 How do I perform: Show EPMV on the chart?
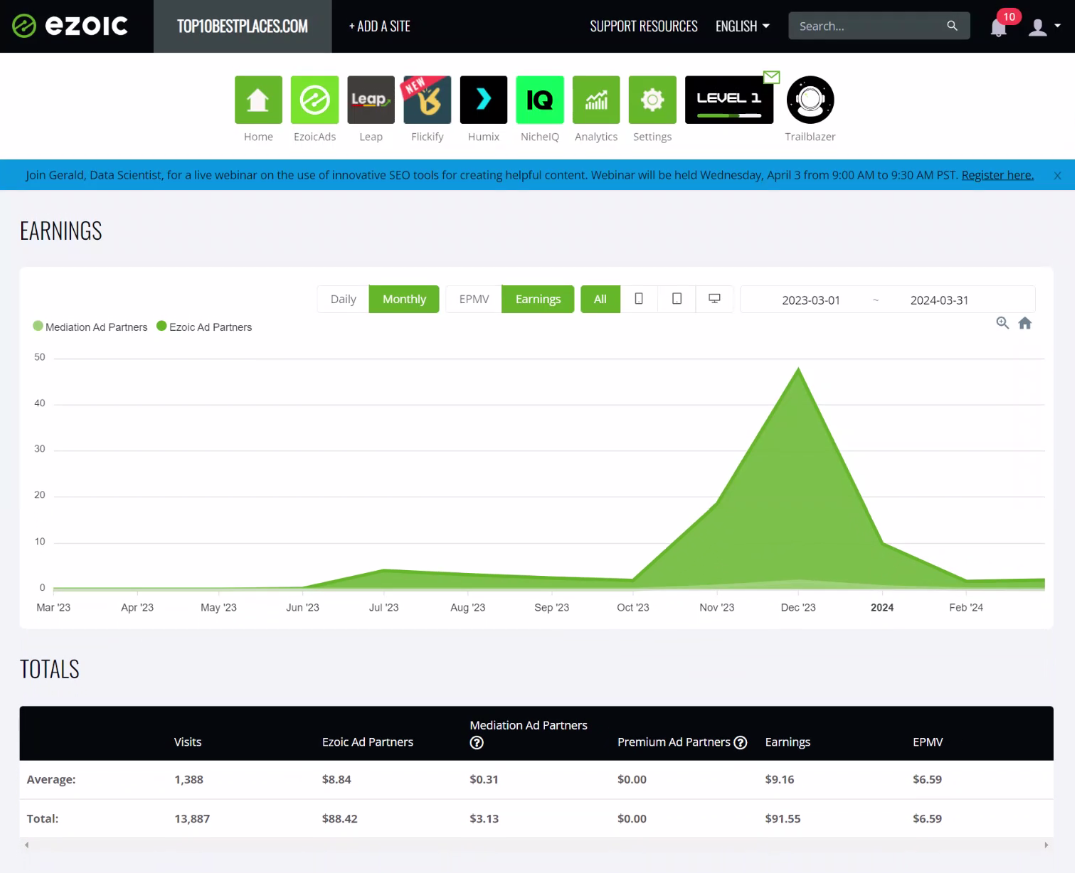click(474, 299)
